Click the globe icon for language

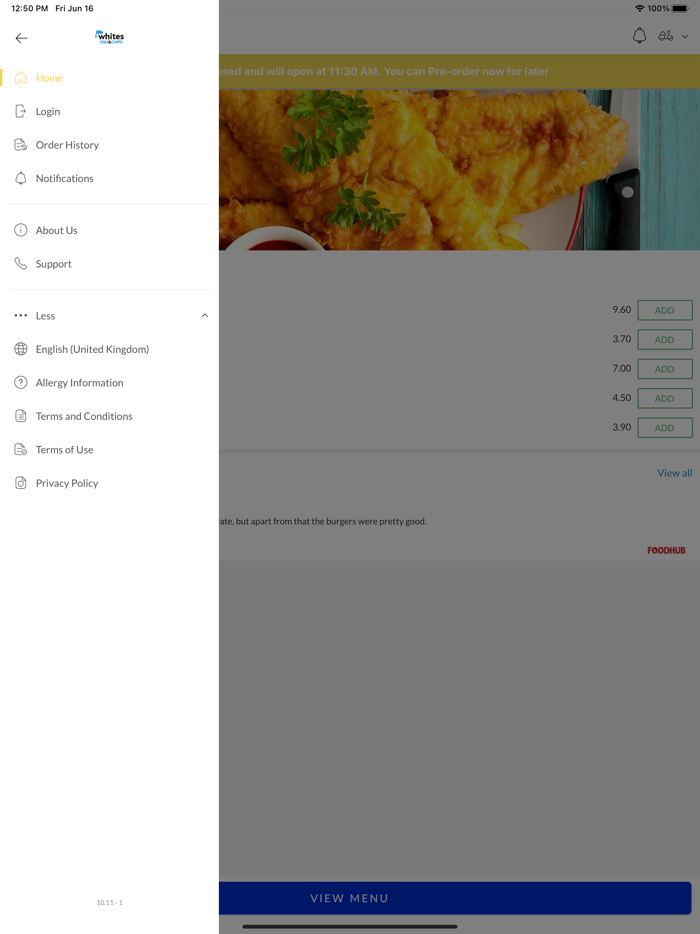point(21,349)
